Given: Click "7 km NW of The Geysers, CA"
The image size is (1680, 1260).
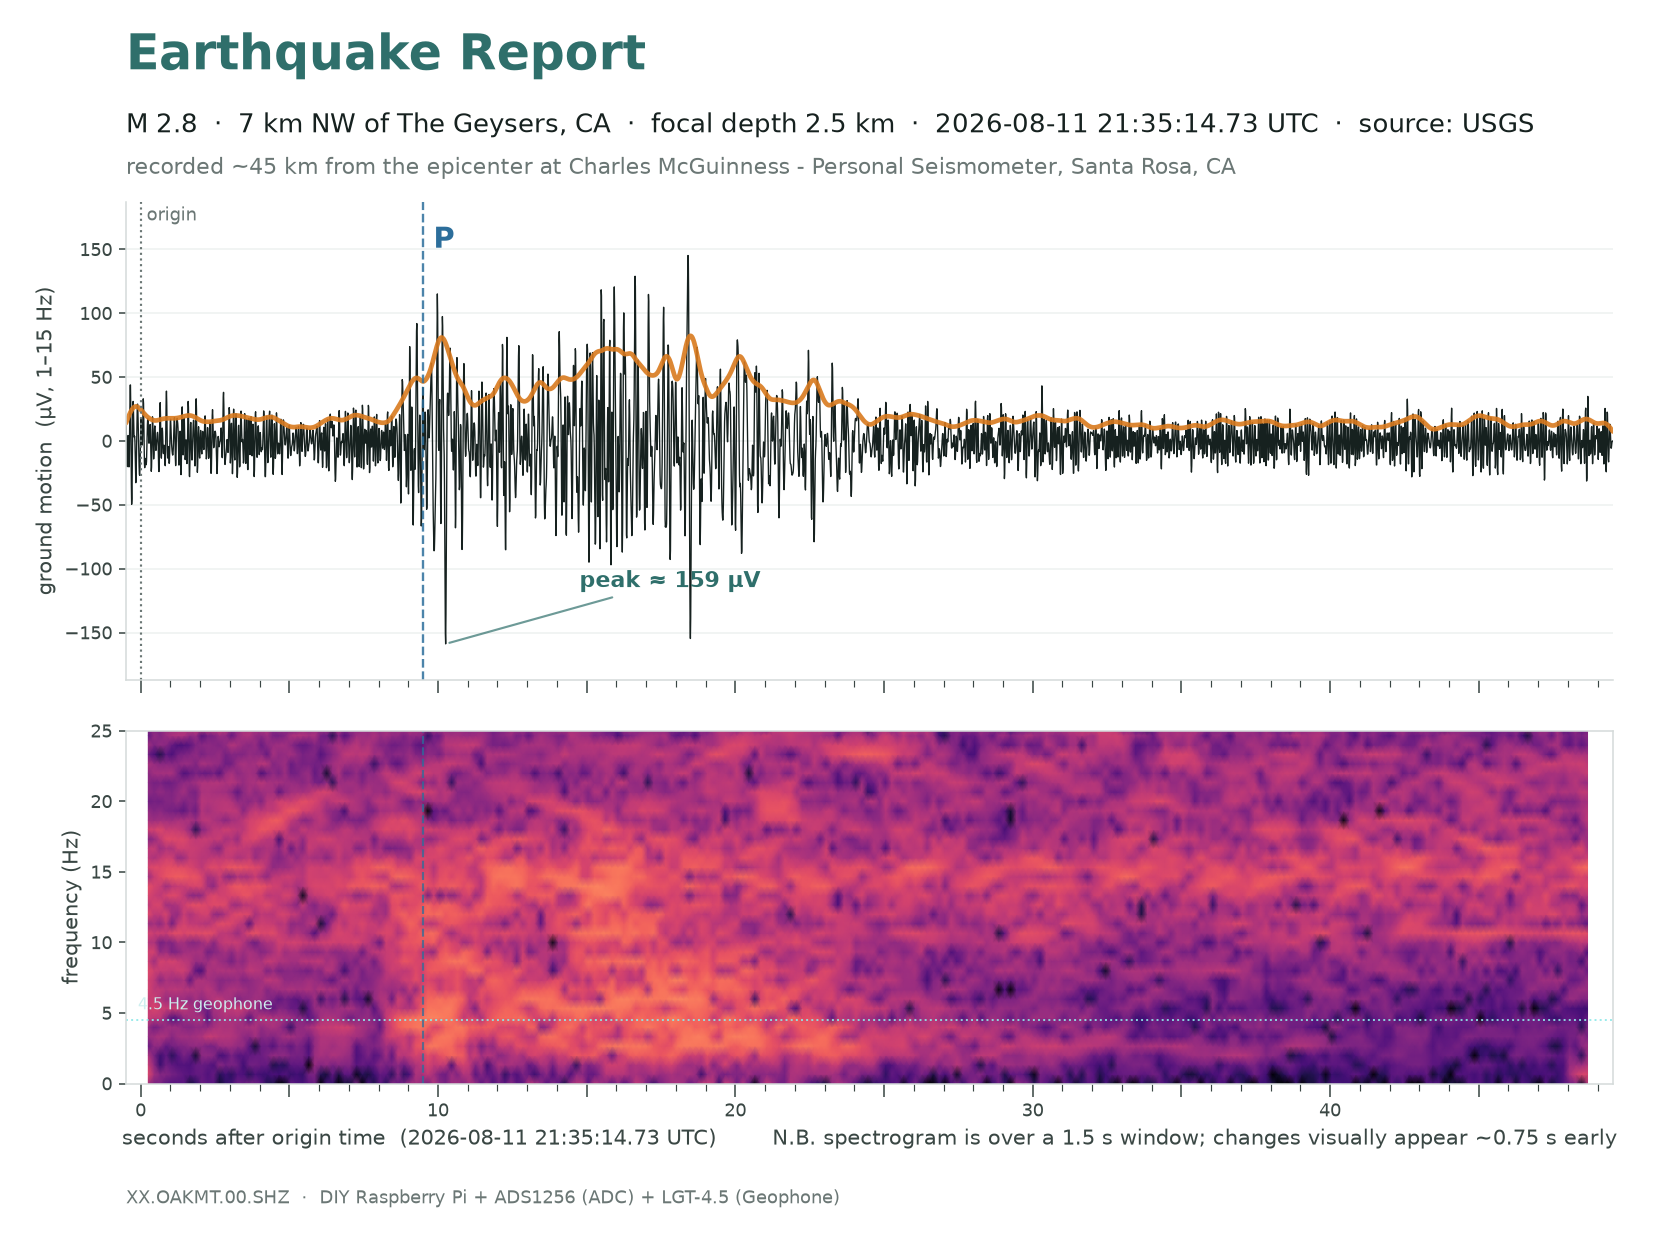Looking at the screenshot, I should click(x=424, y=124).
